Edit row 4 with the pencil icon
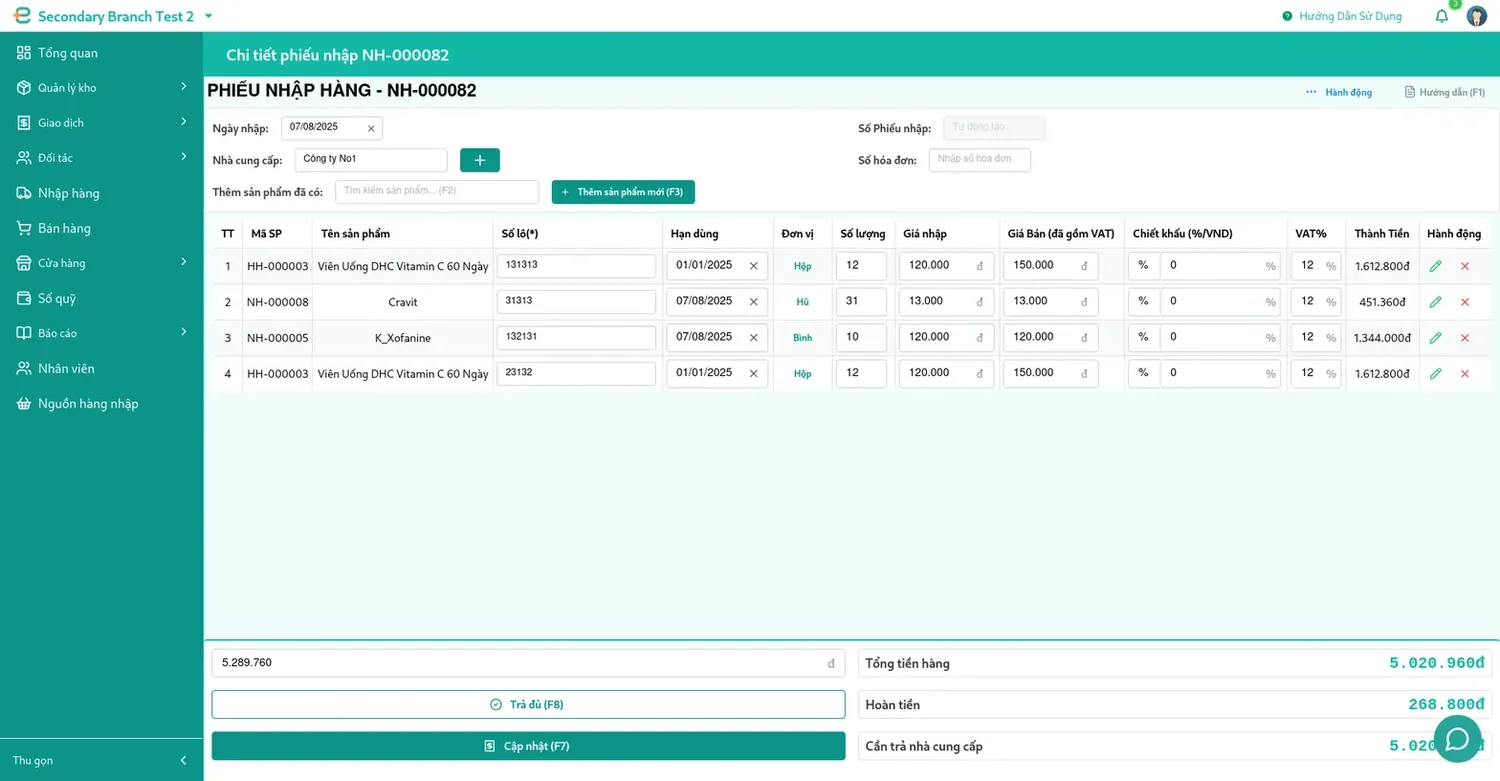This screenshot has width=1500, height=781. (1436, 374)
